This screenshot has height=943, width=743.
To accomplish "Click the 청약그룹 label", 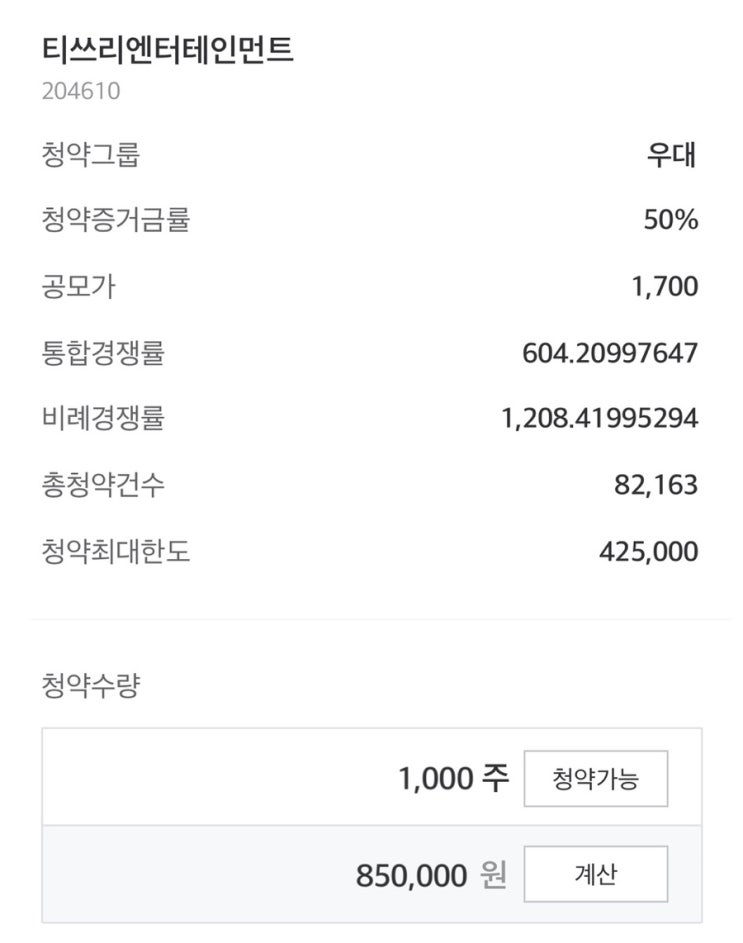I will click(x=91, y=155).
